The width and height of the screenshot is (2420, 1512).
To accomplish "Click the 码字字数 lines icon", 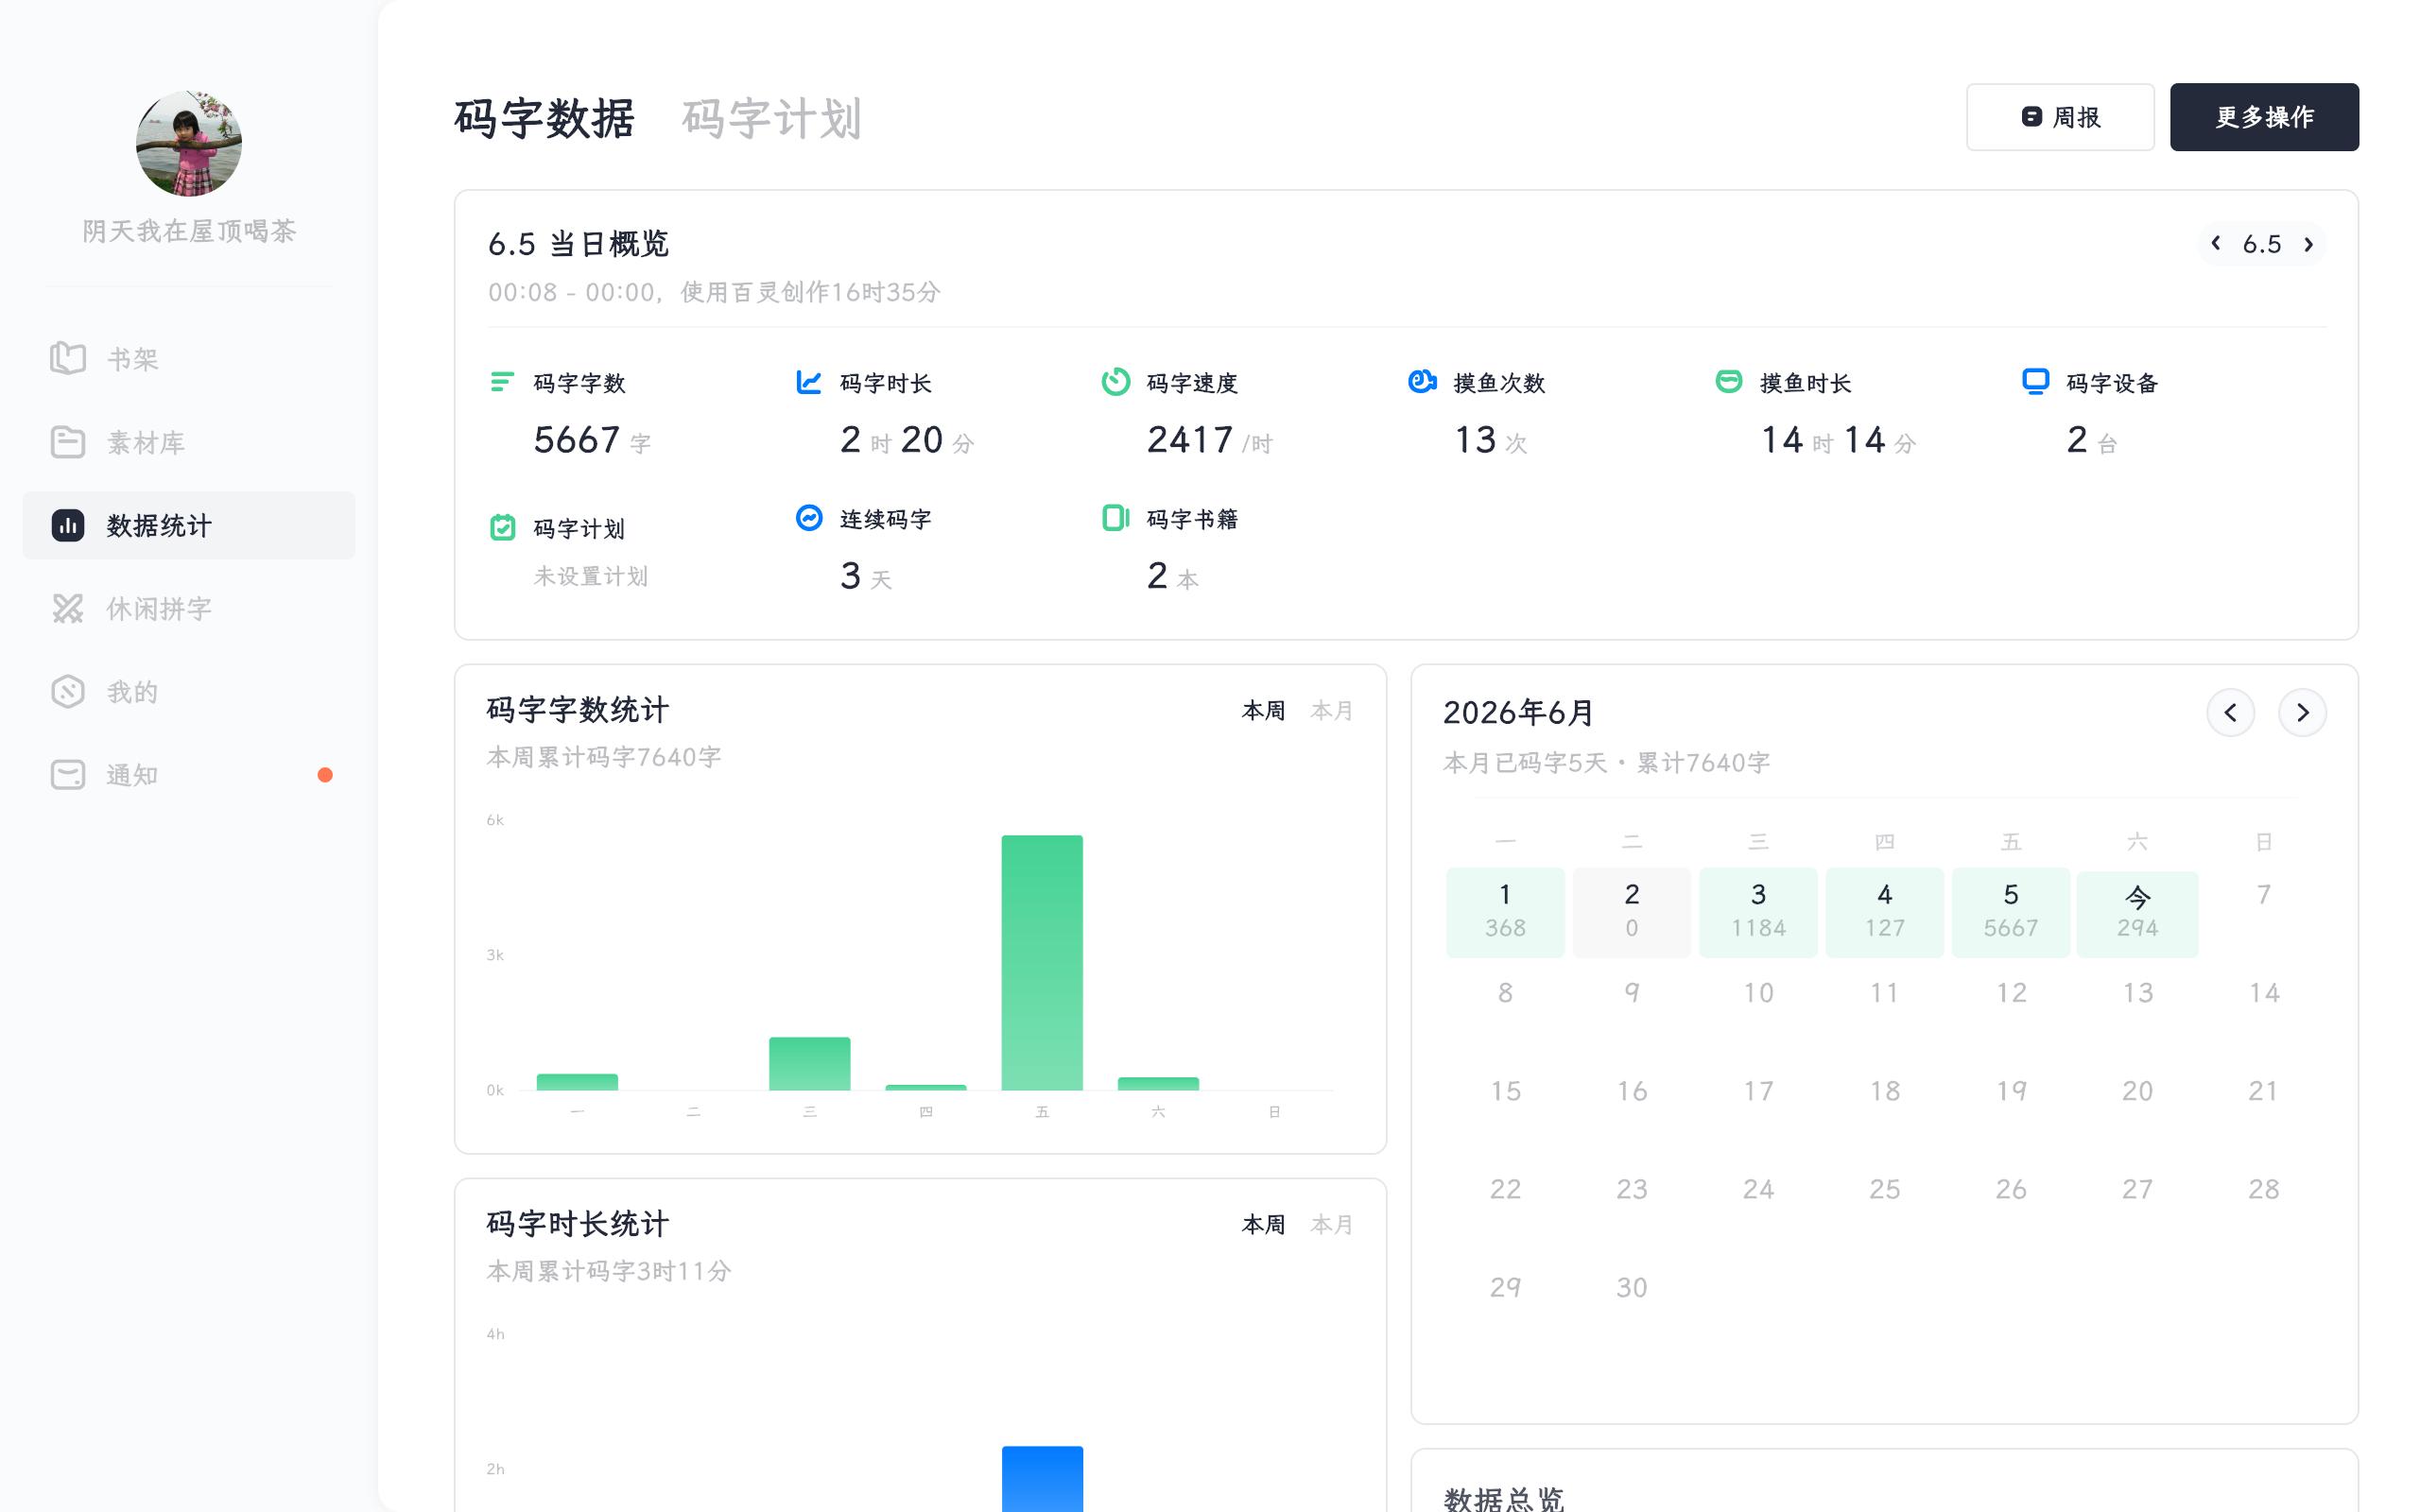I will tap(502, 382).
